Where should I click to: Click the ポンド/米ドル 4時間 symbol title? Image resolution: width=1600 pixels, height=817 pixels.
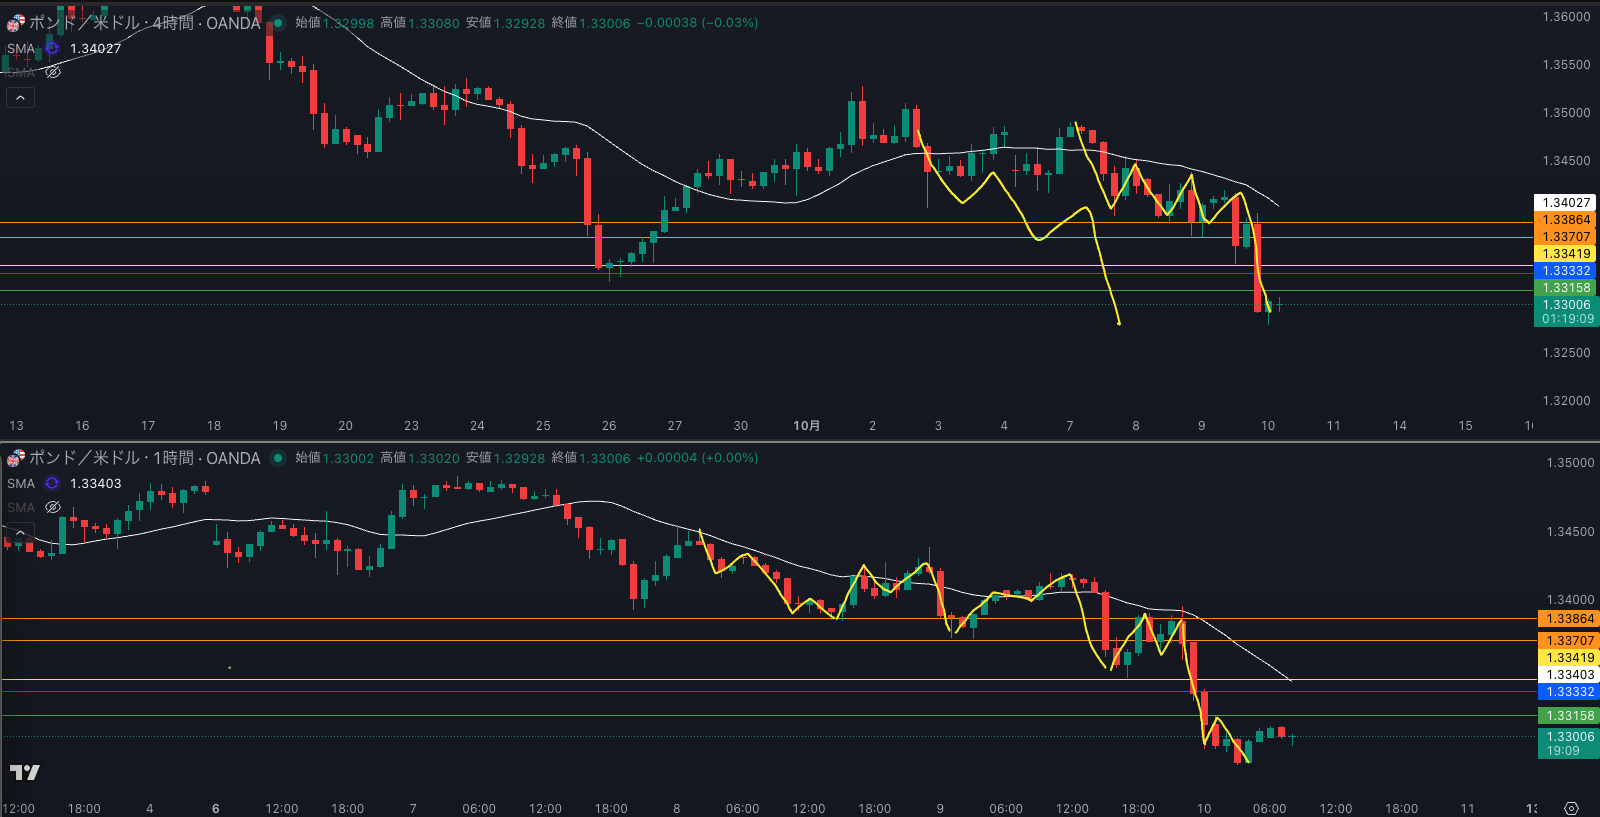tap(144, 23)
